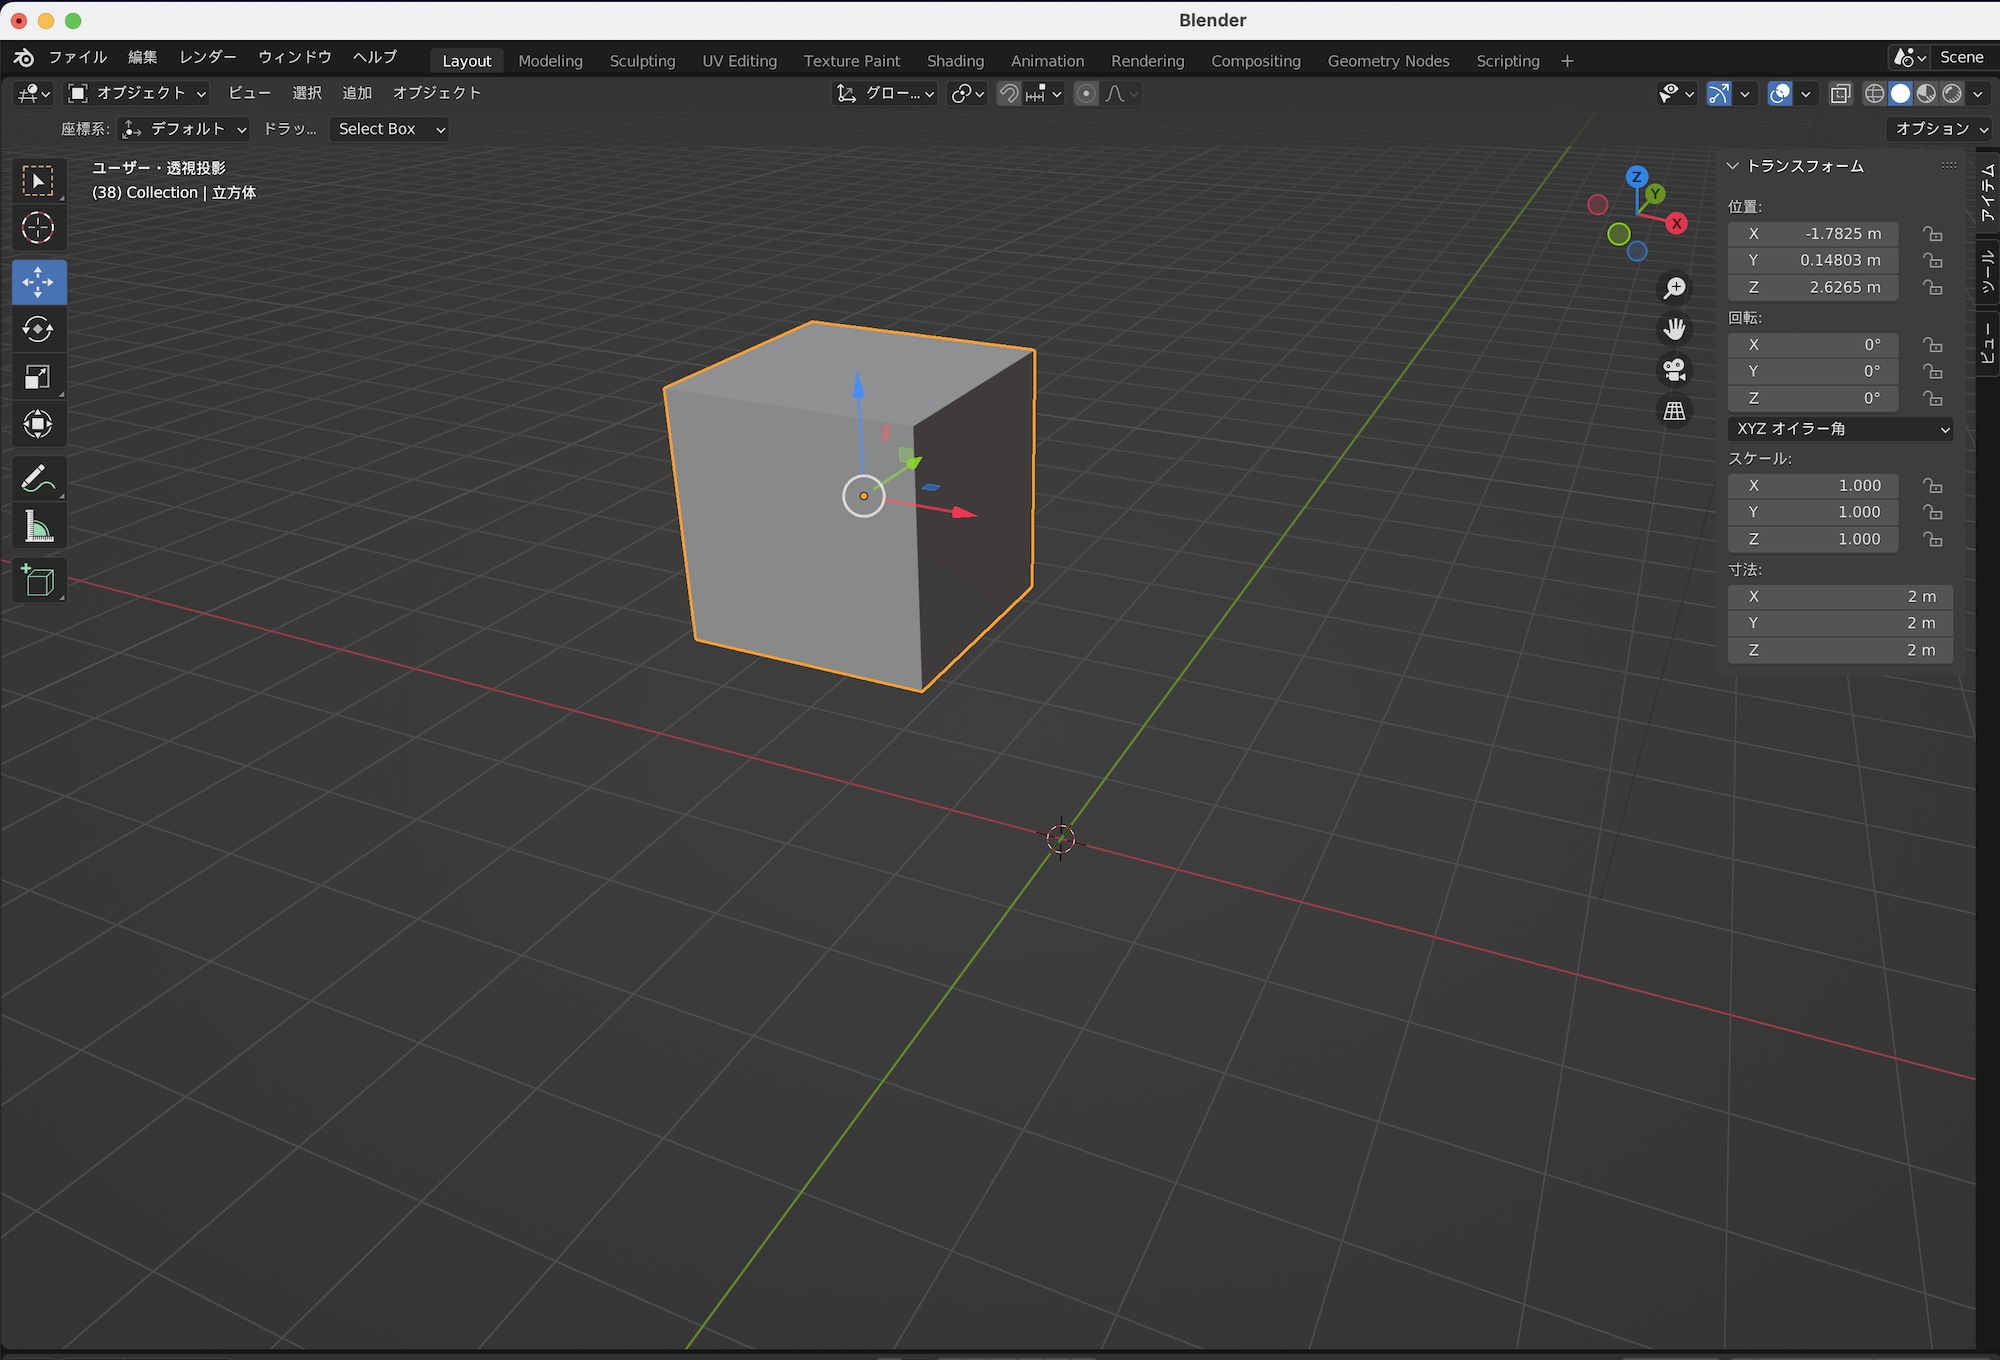Viewport: 2000px width, 1360px height.
Task: Open the Select Box drag dropdown
Action: (390, 129)
